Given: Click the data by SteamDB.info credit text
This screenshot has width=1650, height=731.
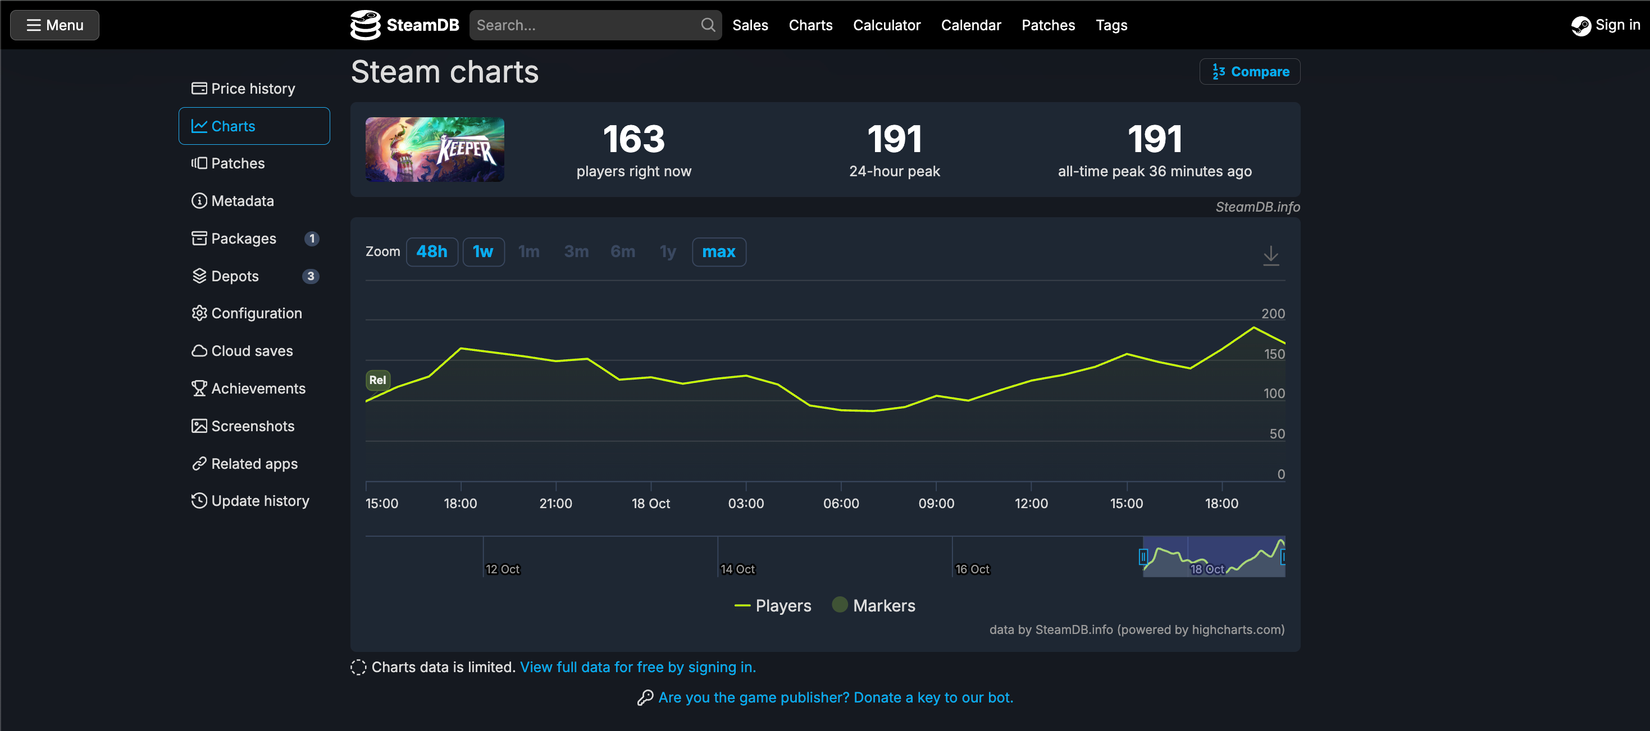Looking at the screenshot, I should [x=1137, y=630].
